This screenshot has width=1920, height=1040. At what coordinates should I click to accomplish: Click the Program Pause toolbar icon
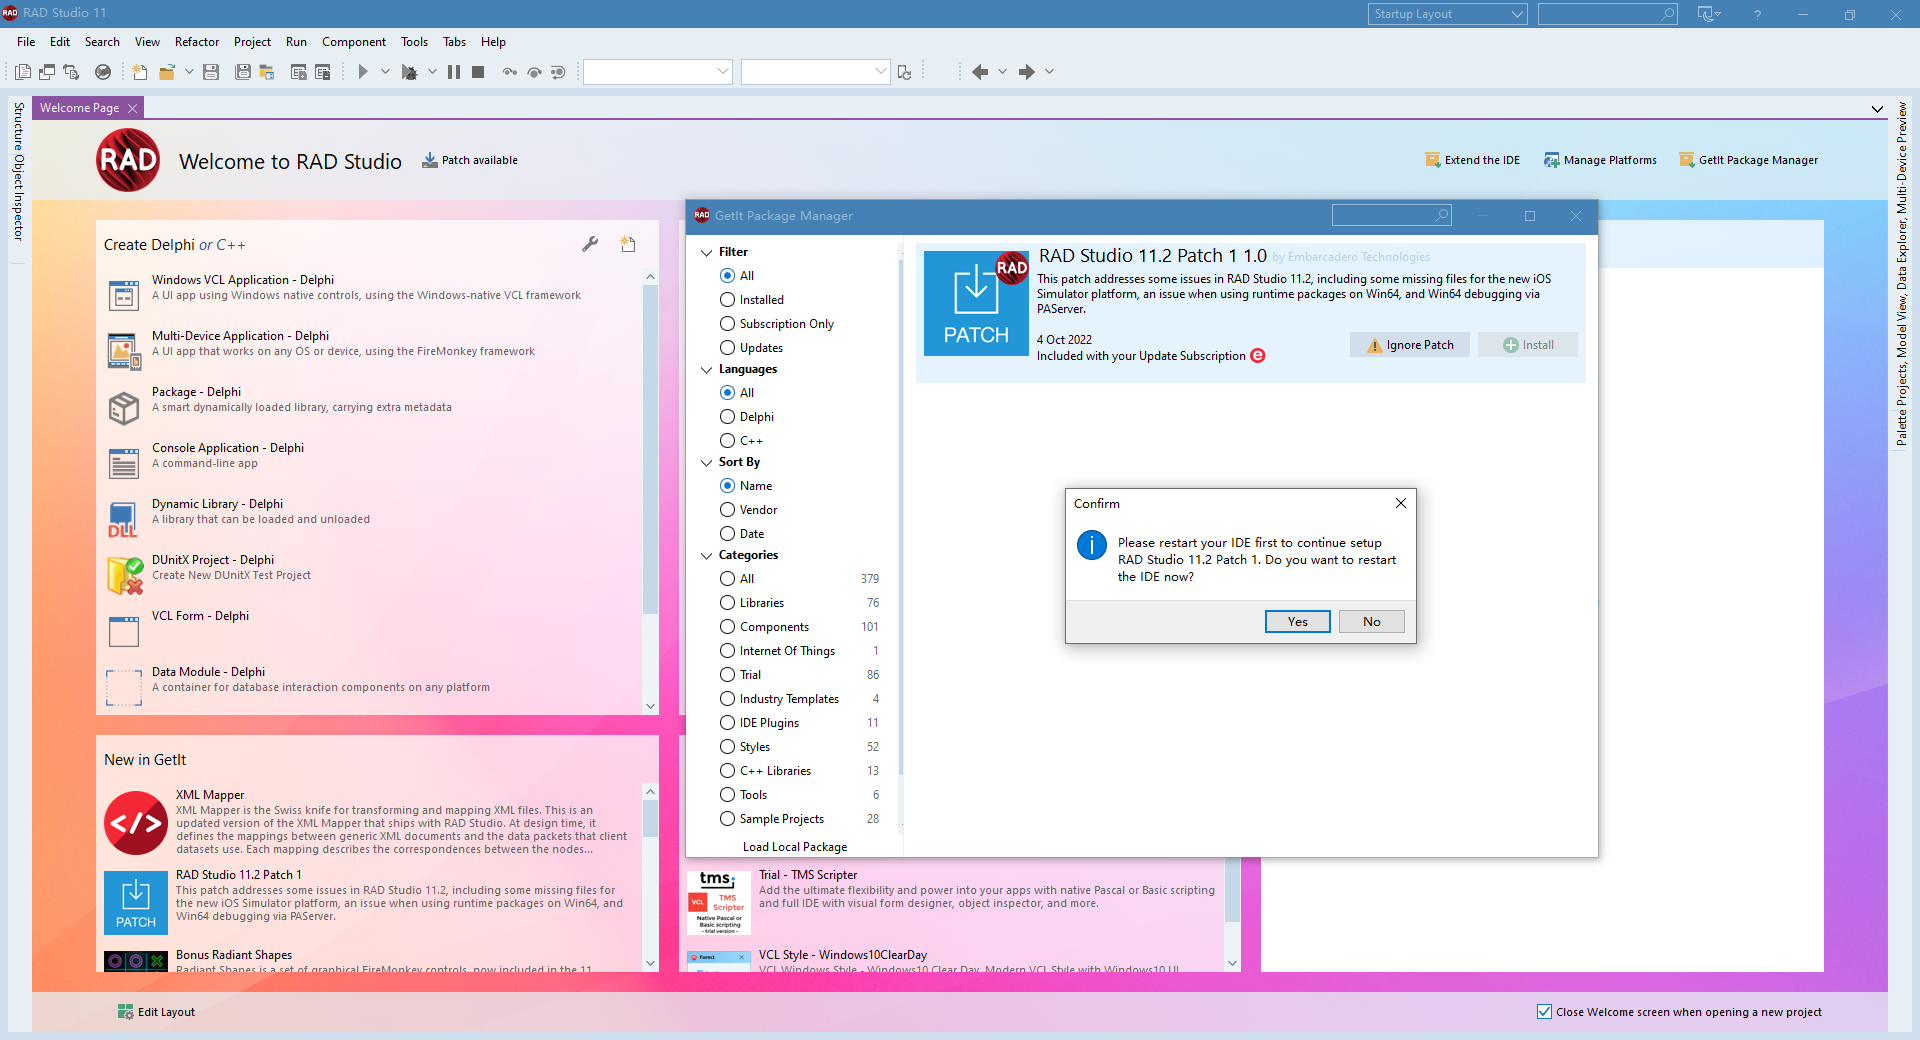click(454, 72)
